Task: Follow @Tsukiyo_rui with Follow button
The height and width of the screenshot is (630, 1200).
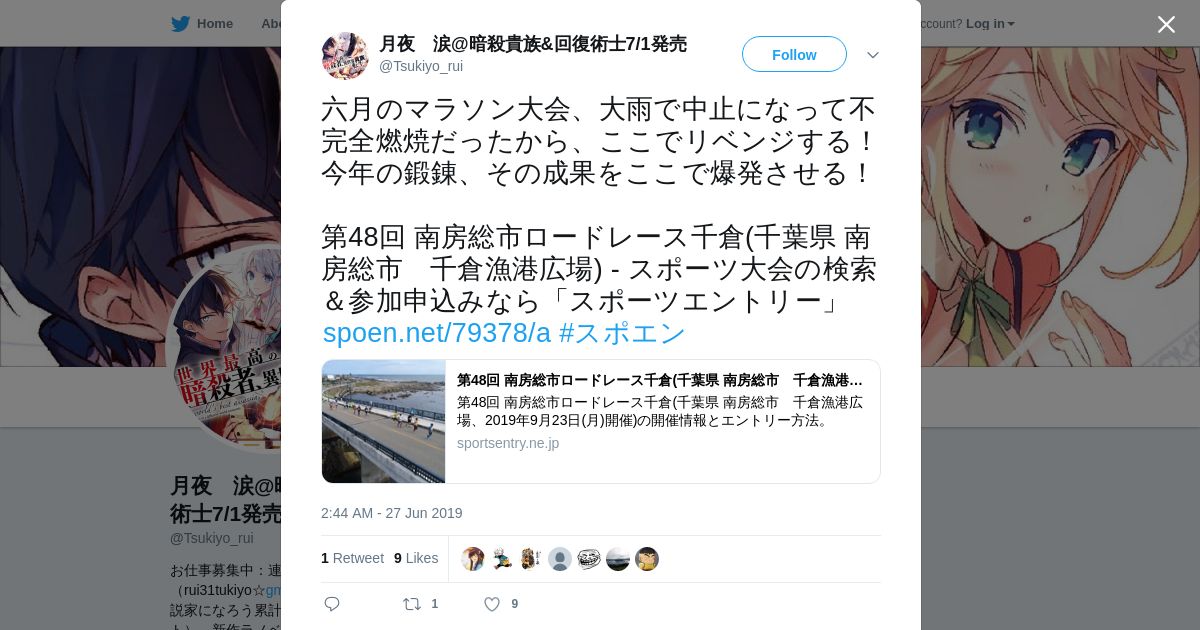Action: click(794, 54)
